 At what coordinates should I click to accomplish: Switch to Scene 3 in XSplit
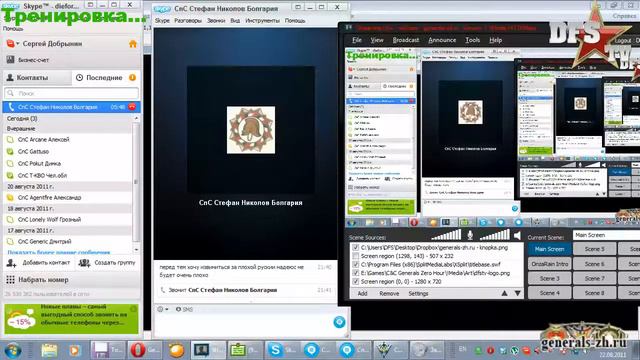(x=549, y=278)
